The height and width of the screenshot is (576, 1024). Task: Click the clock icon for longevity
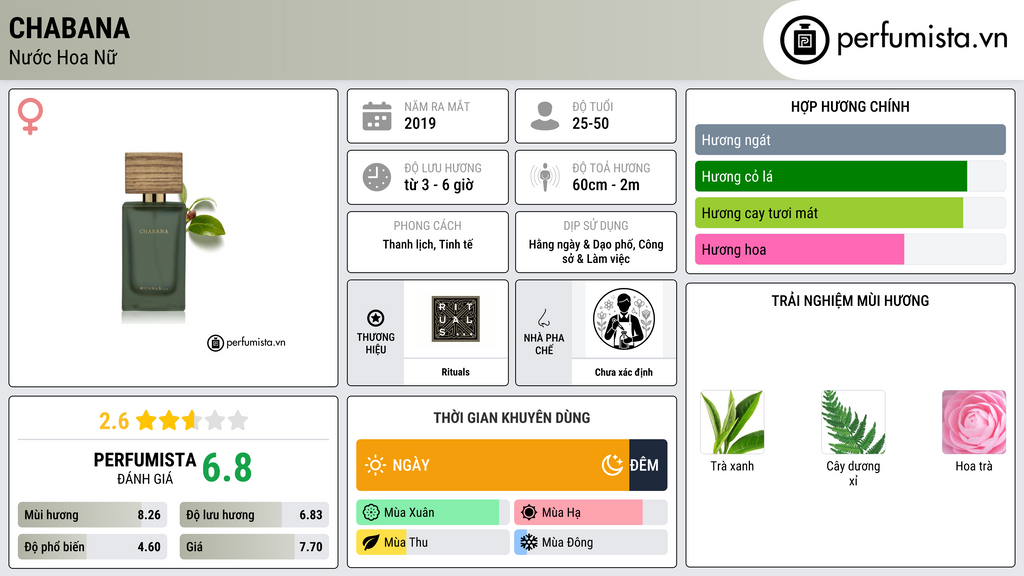377,177
